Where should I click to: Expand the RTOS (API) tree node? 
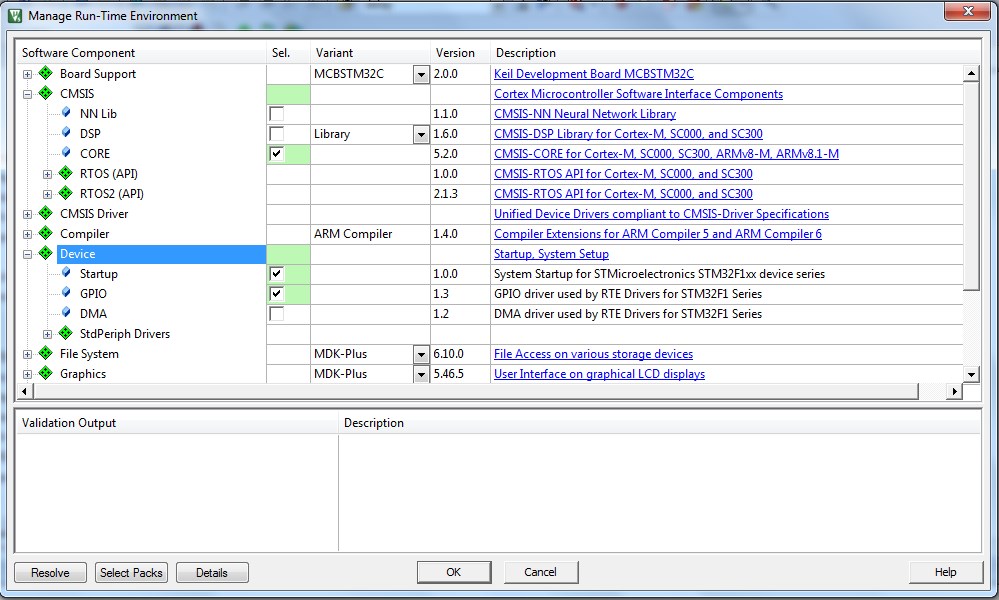click(47, 175)
